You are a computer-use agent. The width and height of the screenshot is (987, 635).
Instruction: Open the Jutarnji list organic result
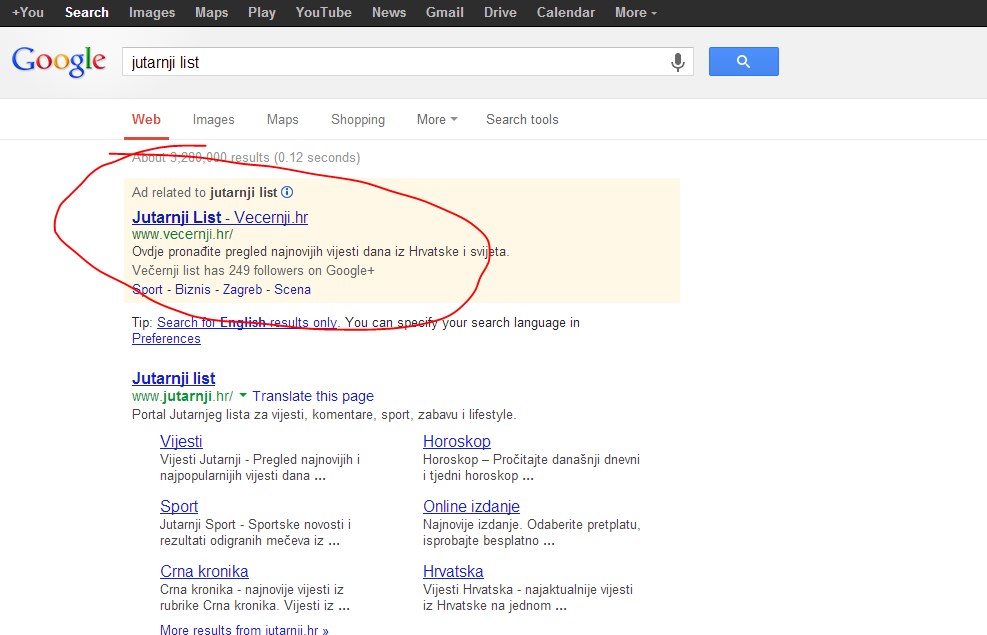click(x=173, y=378)
